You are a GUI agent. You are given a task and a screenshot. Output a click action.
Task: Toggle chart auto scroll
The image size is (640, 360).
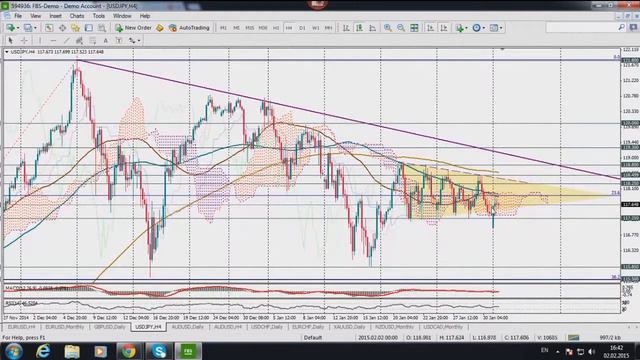click(x=430, y=28)
